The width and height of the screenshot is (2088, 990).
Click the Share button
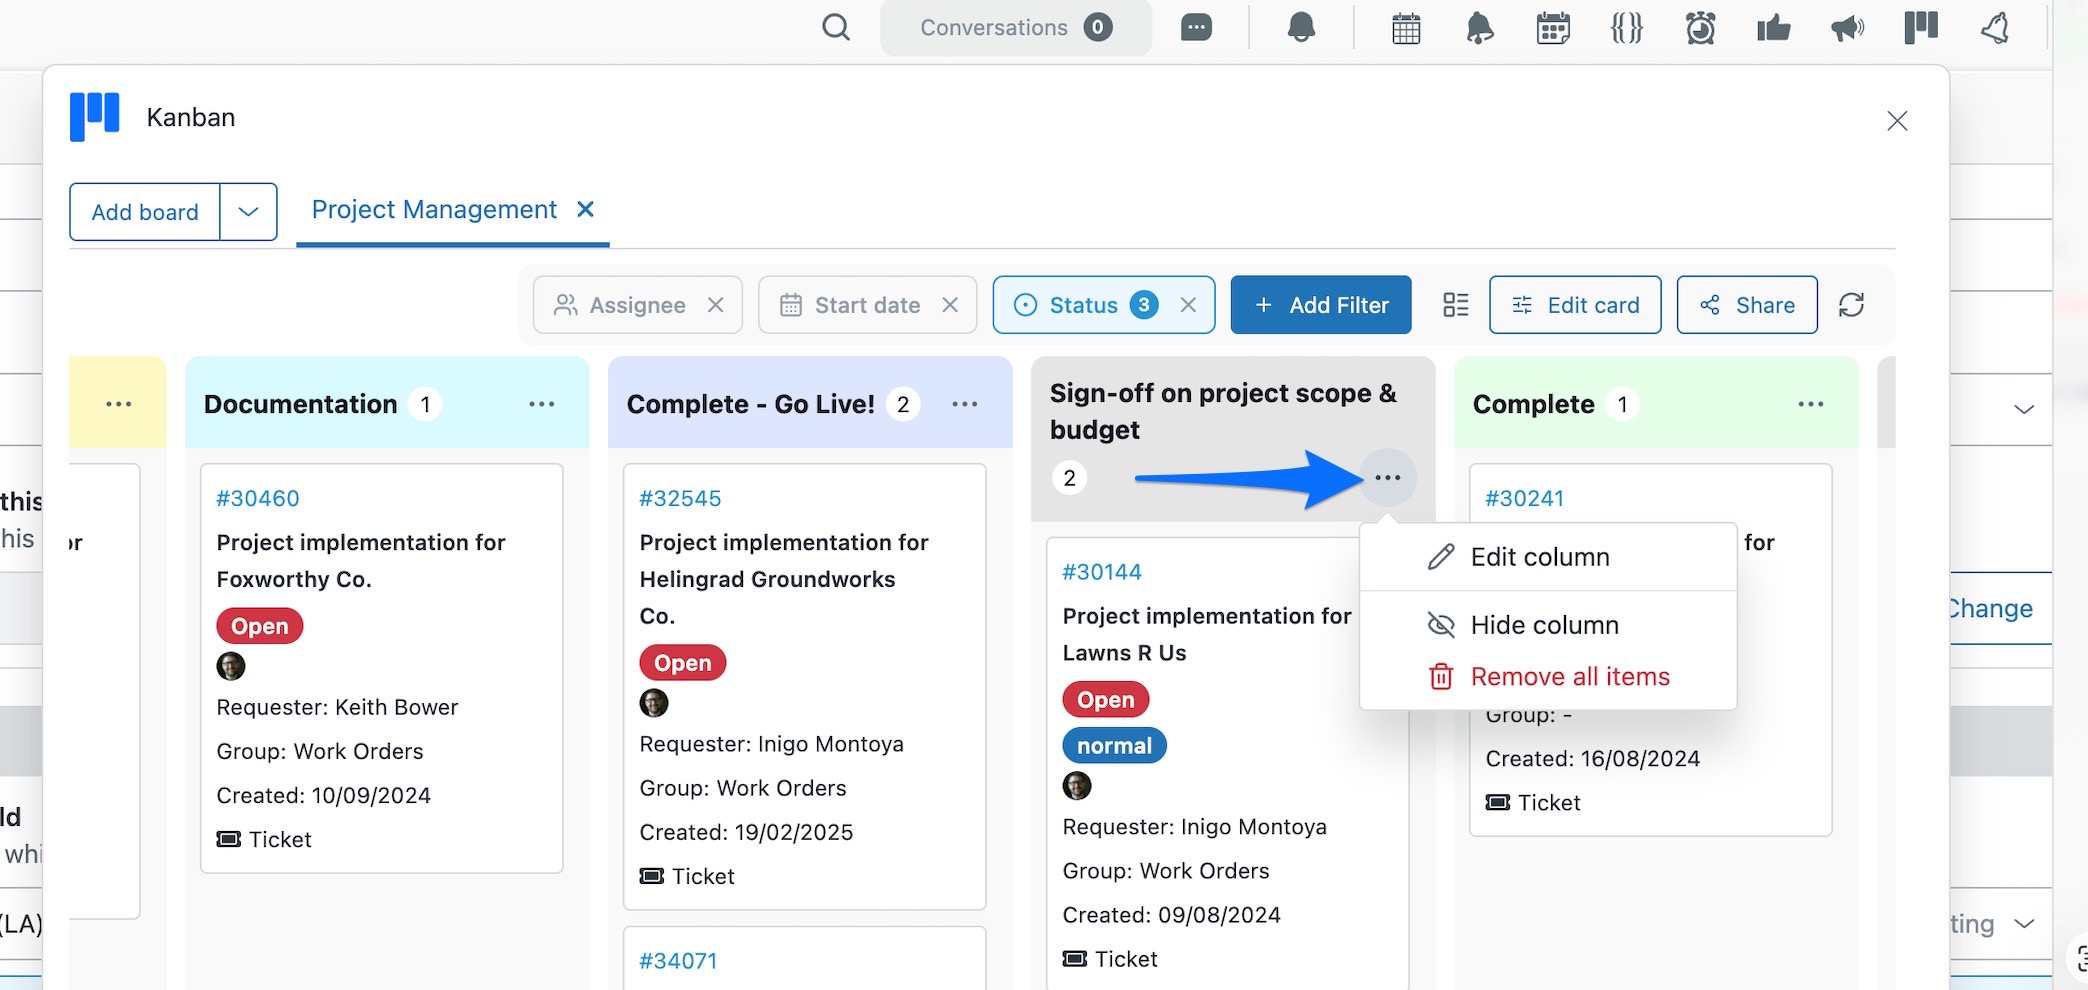coord(1747,305)
